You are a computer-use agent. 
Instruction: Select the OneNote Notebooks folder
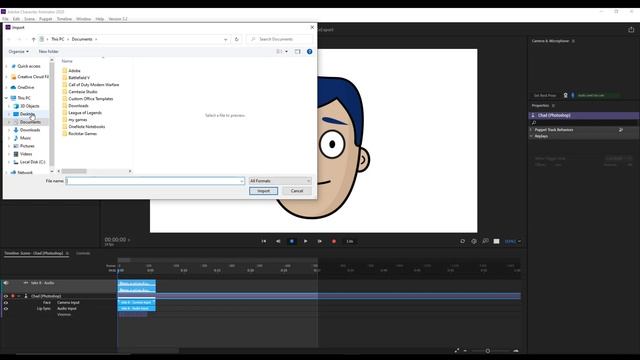pos(87,127)
